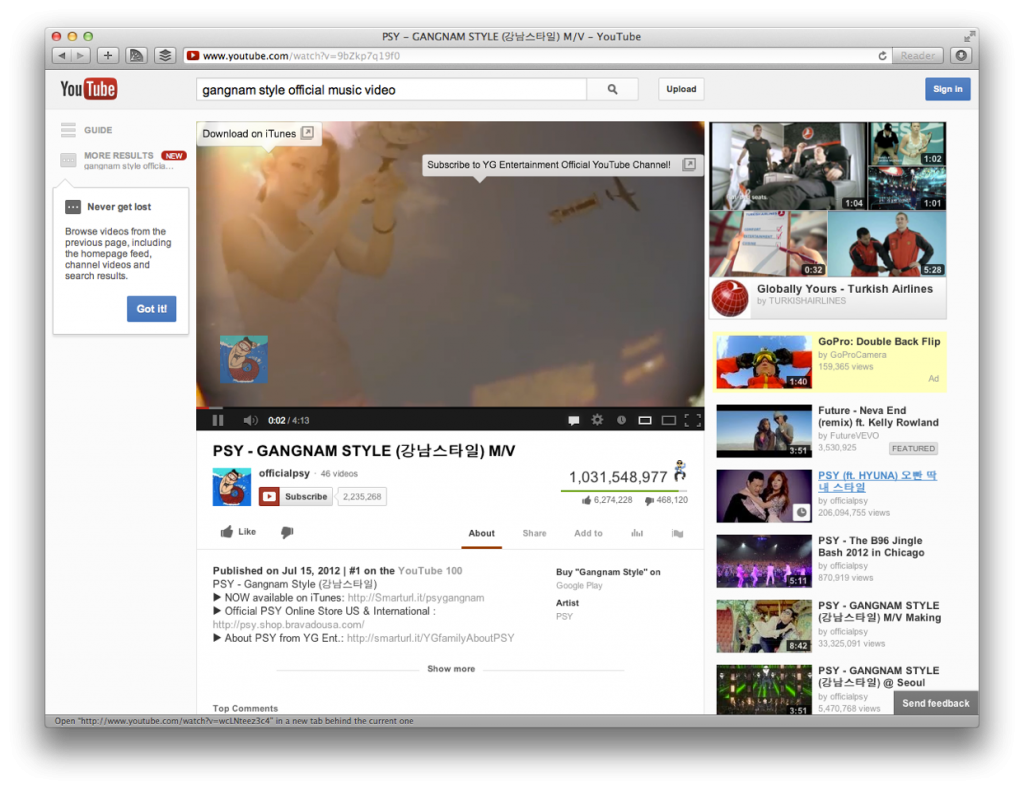Open Turkish Airlines 1:04 video thumbnail

tap(788, 166)
